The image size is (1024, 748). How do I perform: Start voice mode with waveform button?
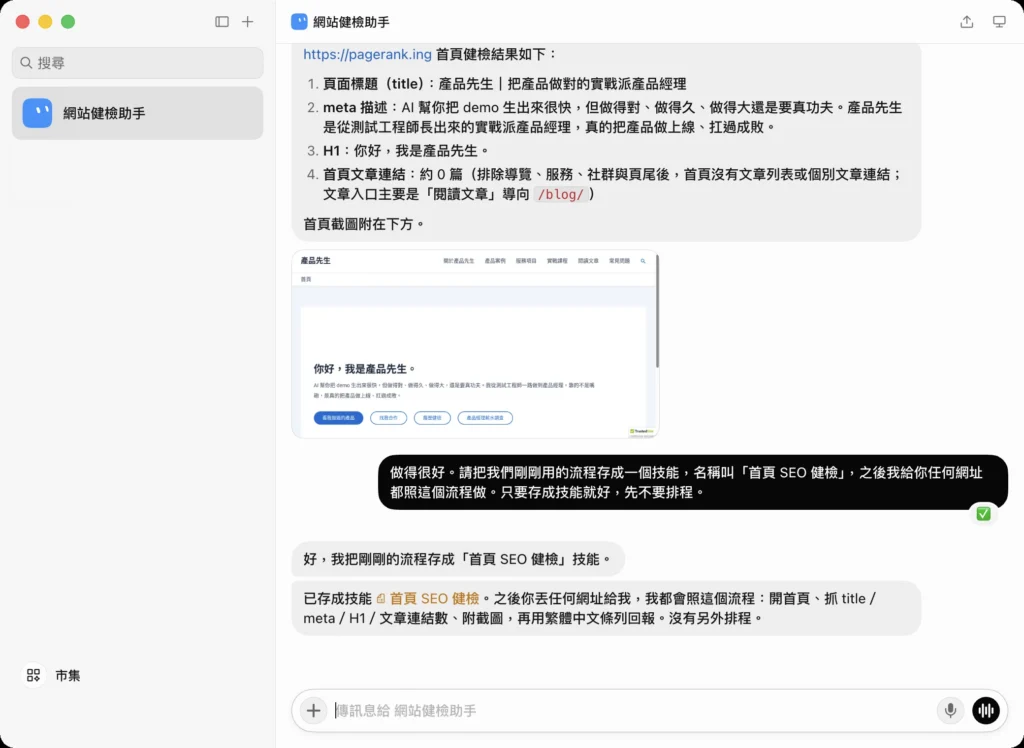coord(985,710)
